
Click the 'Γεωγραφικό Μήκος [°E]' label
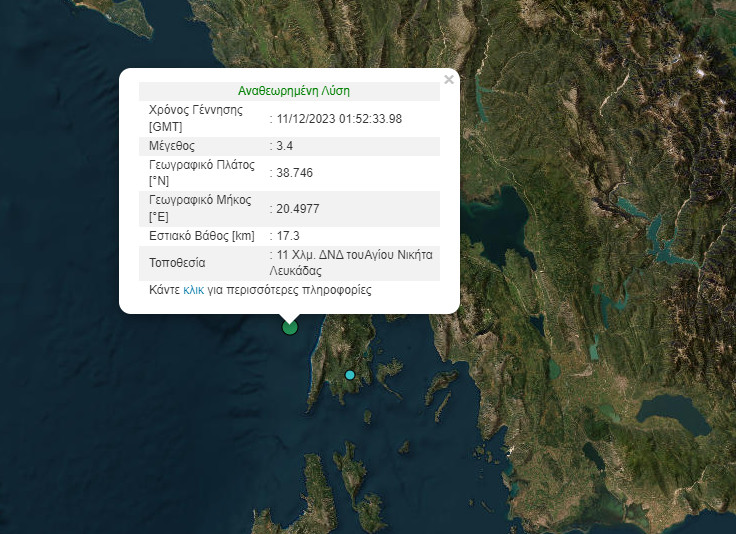[200, 207]
